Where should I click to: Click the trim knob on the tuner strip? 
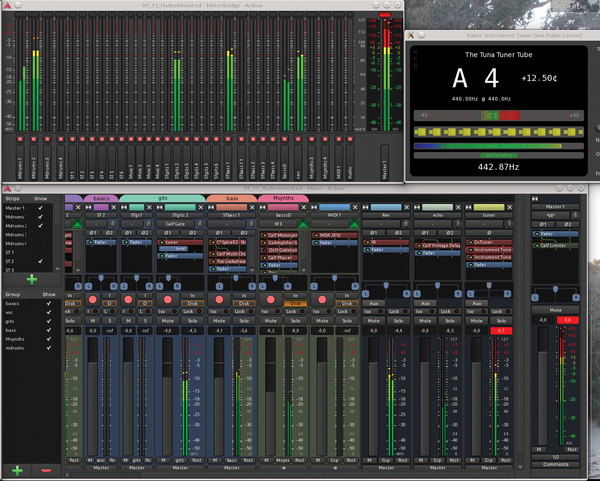click(x=509, y=224)
